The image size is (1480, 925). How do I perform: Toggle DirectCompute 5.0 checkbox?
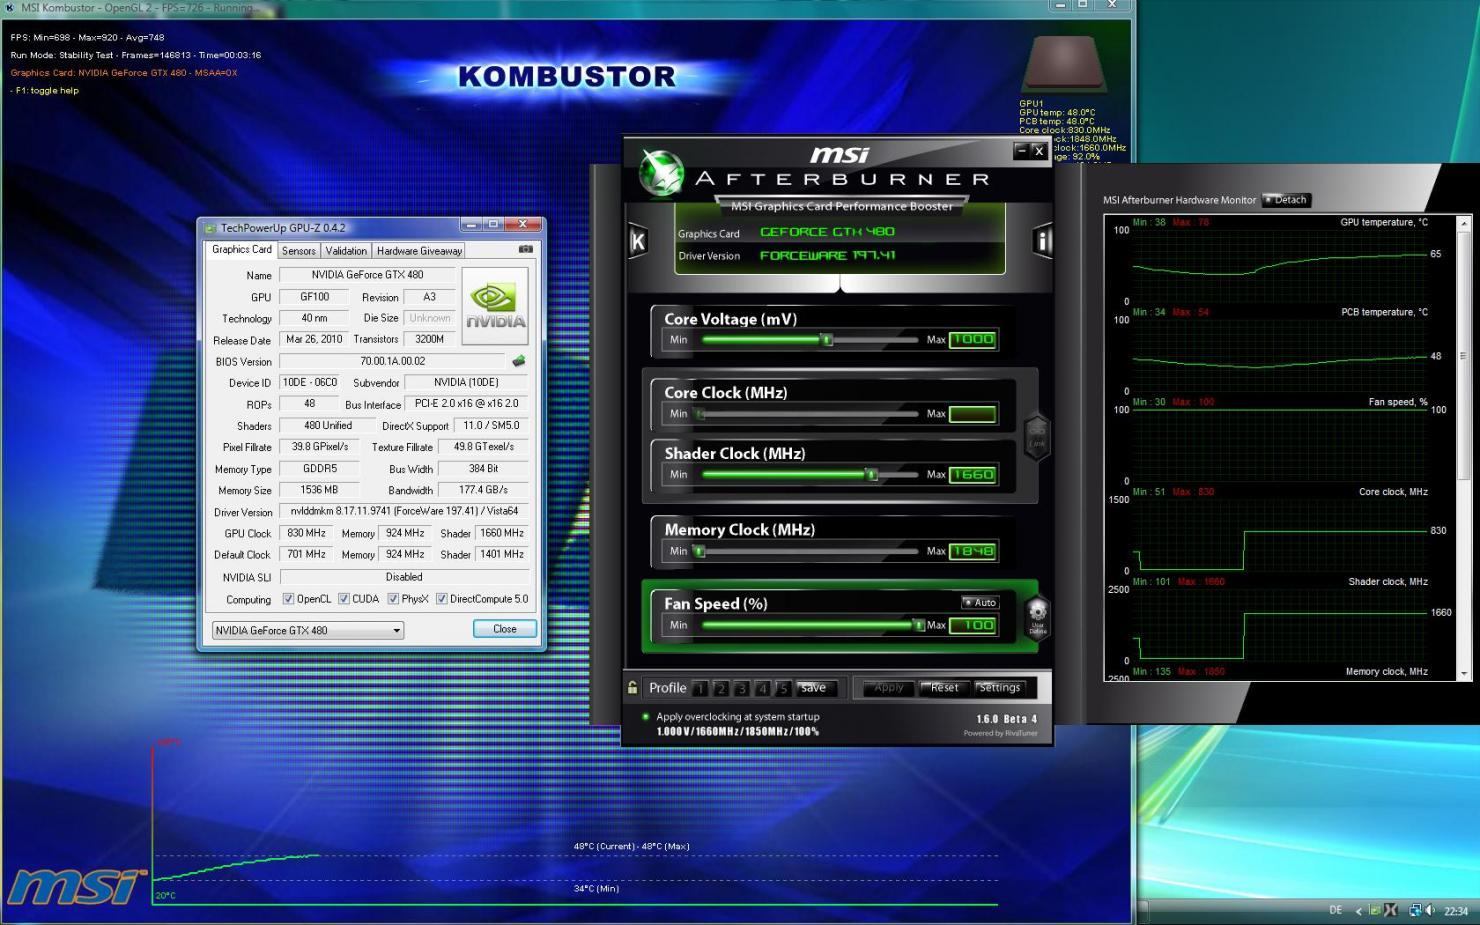coord(441,599)
